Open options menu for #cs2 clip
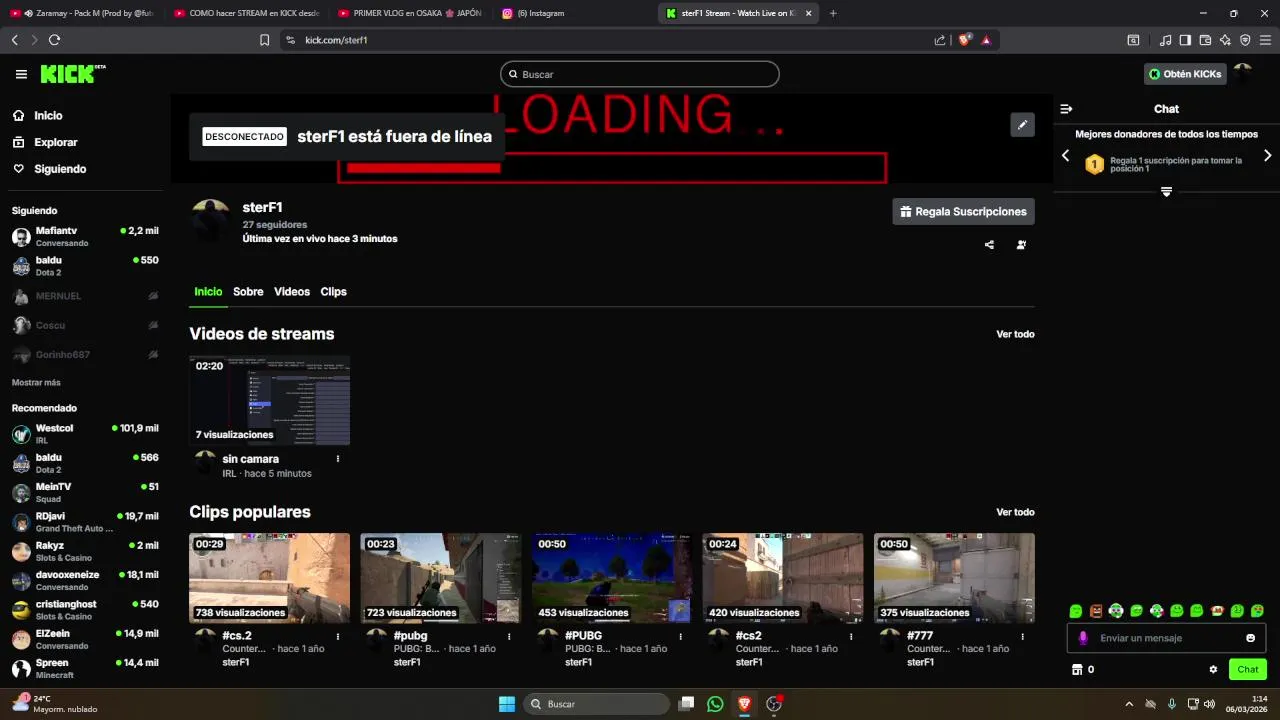The height and width of the screenshot is (720, 1280). [851, 636]
